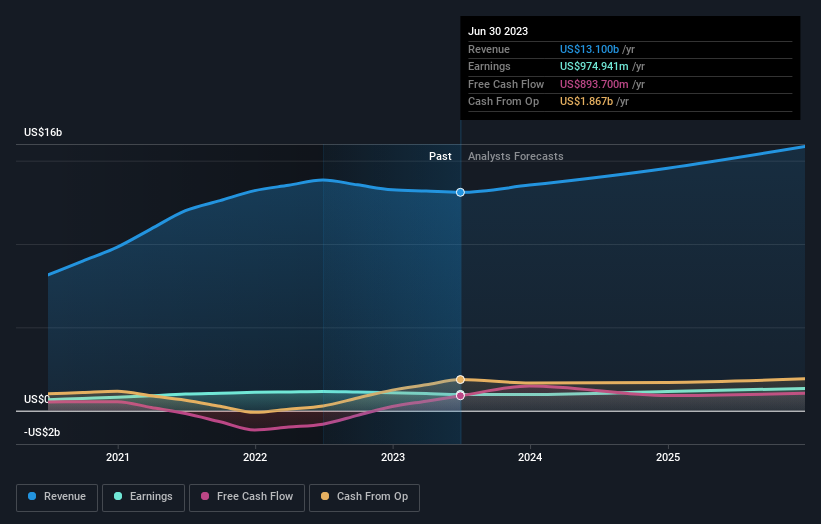Image resolution: width=821 pixels, height=524 pixels.
Task: Click the Past label on chart
Action: pyautogui.click(x=440, y=156)
